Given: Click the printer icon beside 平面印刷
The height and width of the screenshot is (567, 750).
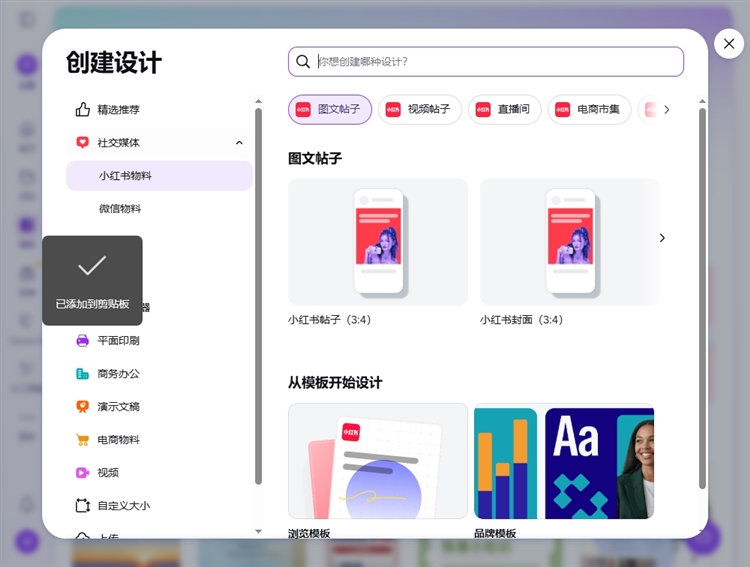Looking at the screenshot, I should 82,340.
